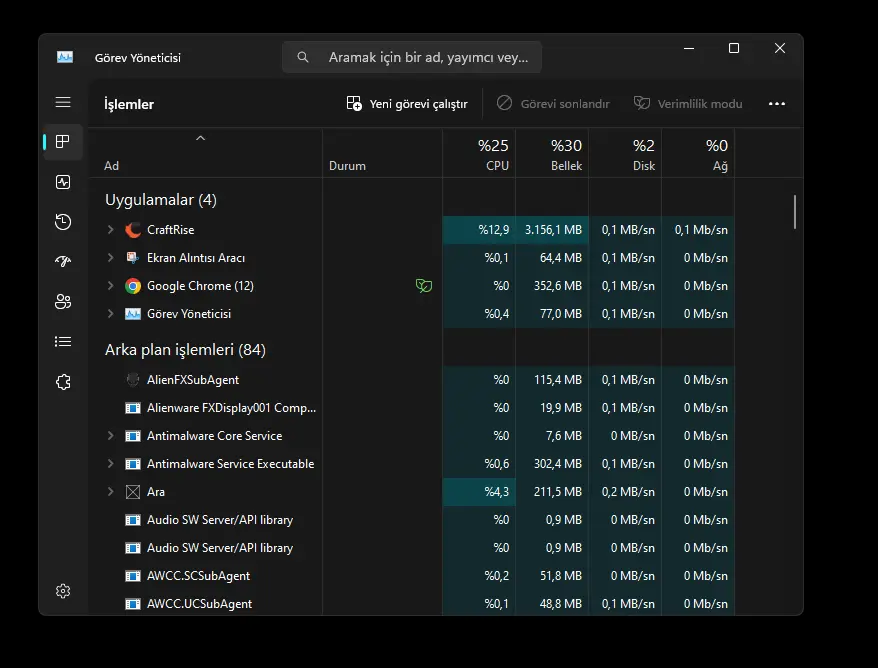This screenshot has height=668, width=878.
Task: Click the Görev Yöneticisi row icon
Action: (133, 314)
